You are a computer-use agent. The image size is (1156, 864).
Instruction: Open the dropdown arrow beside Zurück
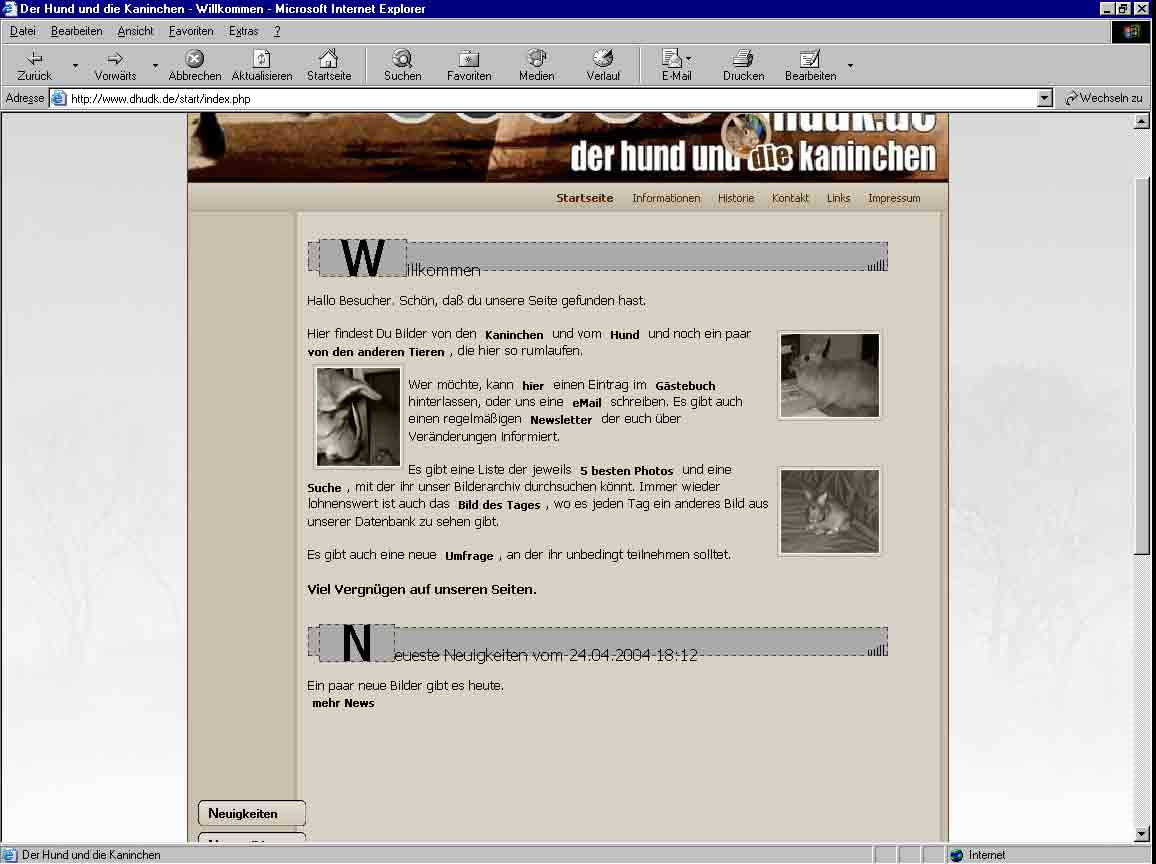pyautogui.click(x=75, y=66)
